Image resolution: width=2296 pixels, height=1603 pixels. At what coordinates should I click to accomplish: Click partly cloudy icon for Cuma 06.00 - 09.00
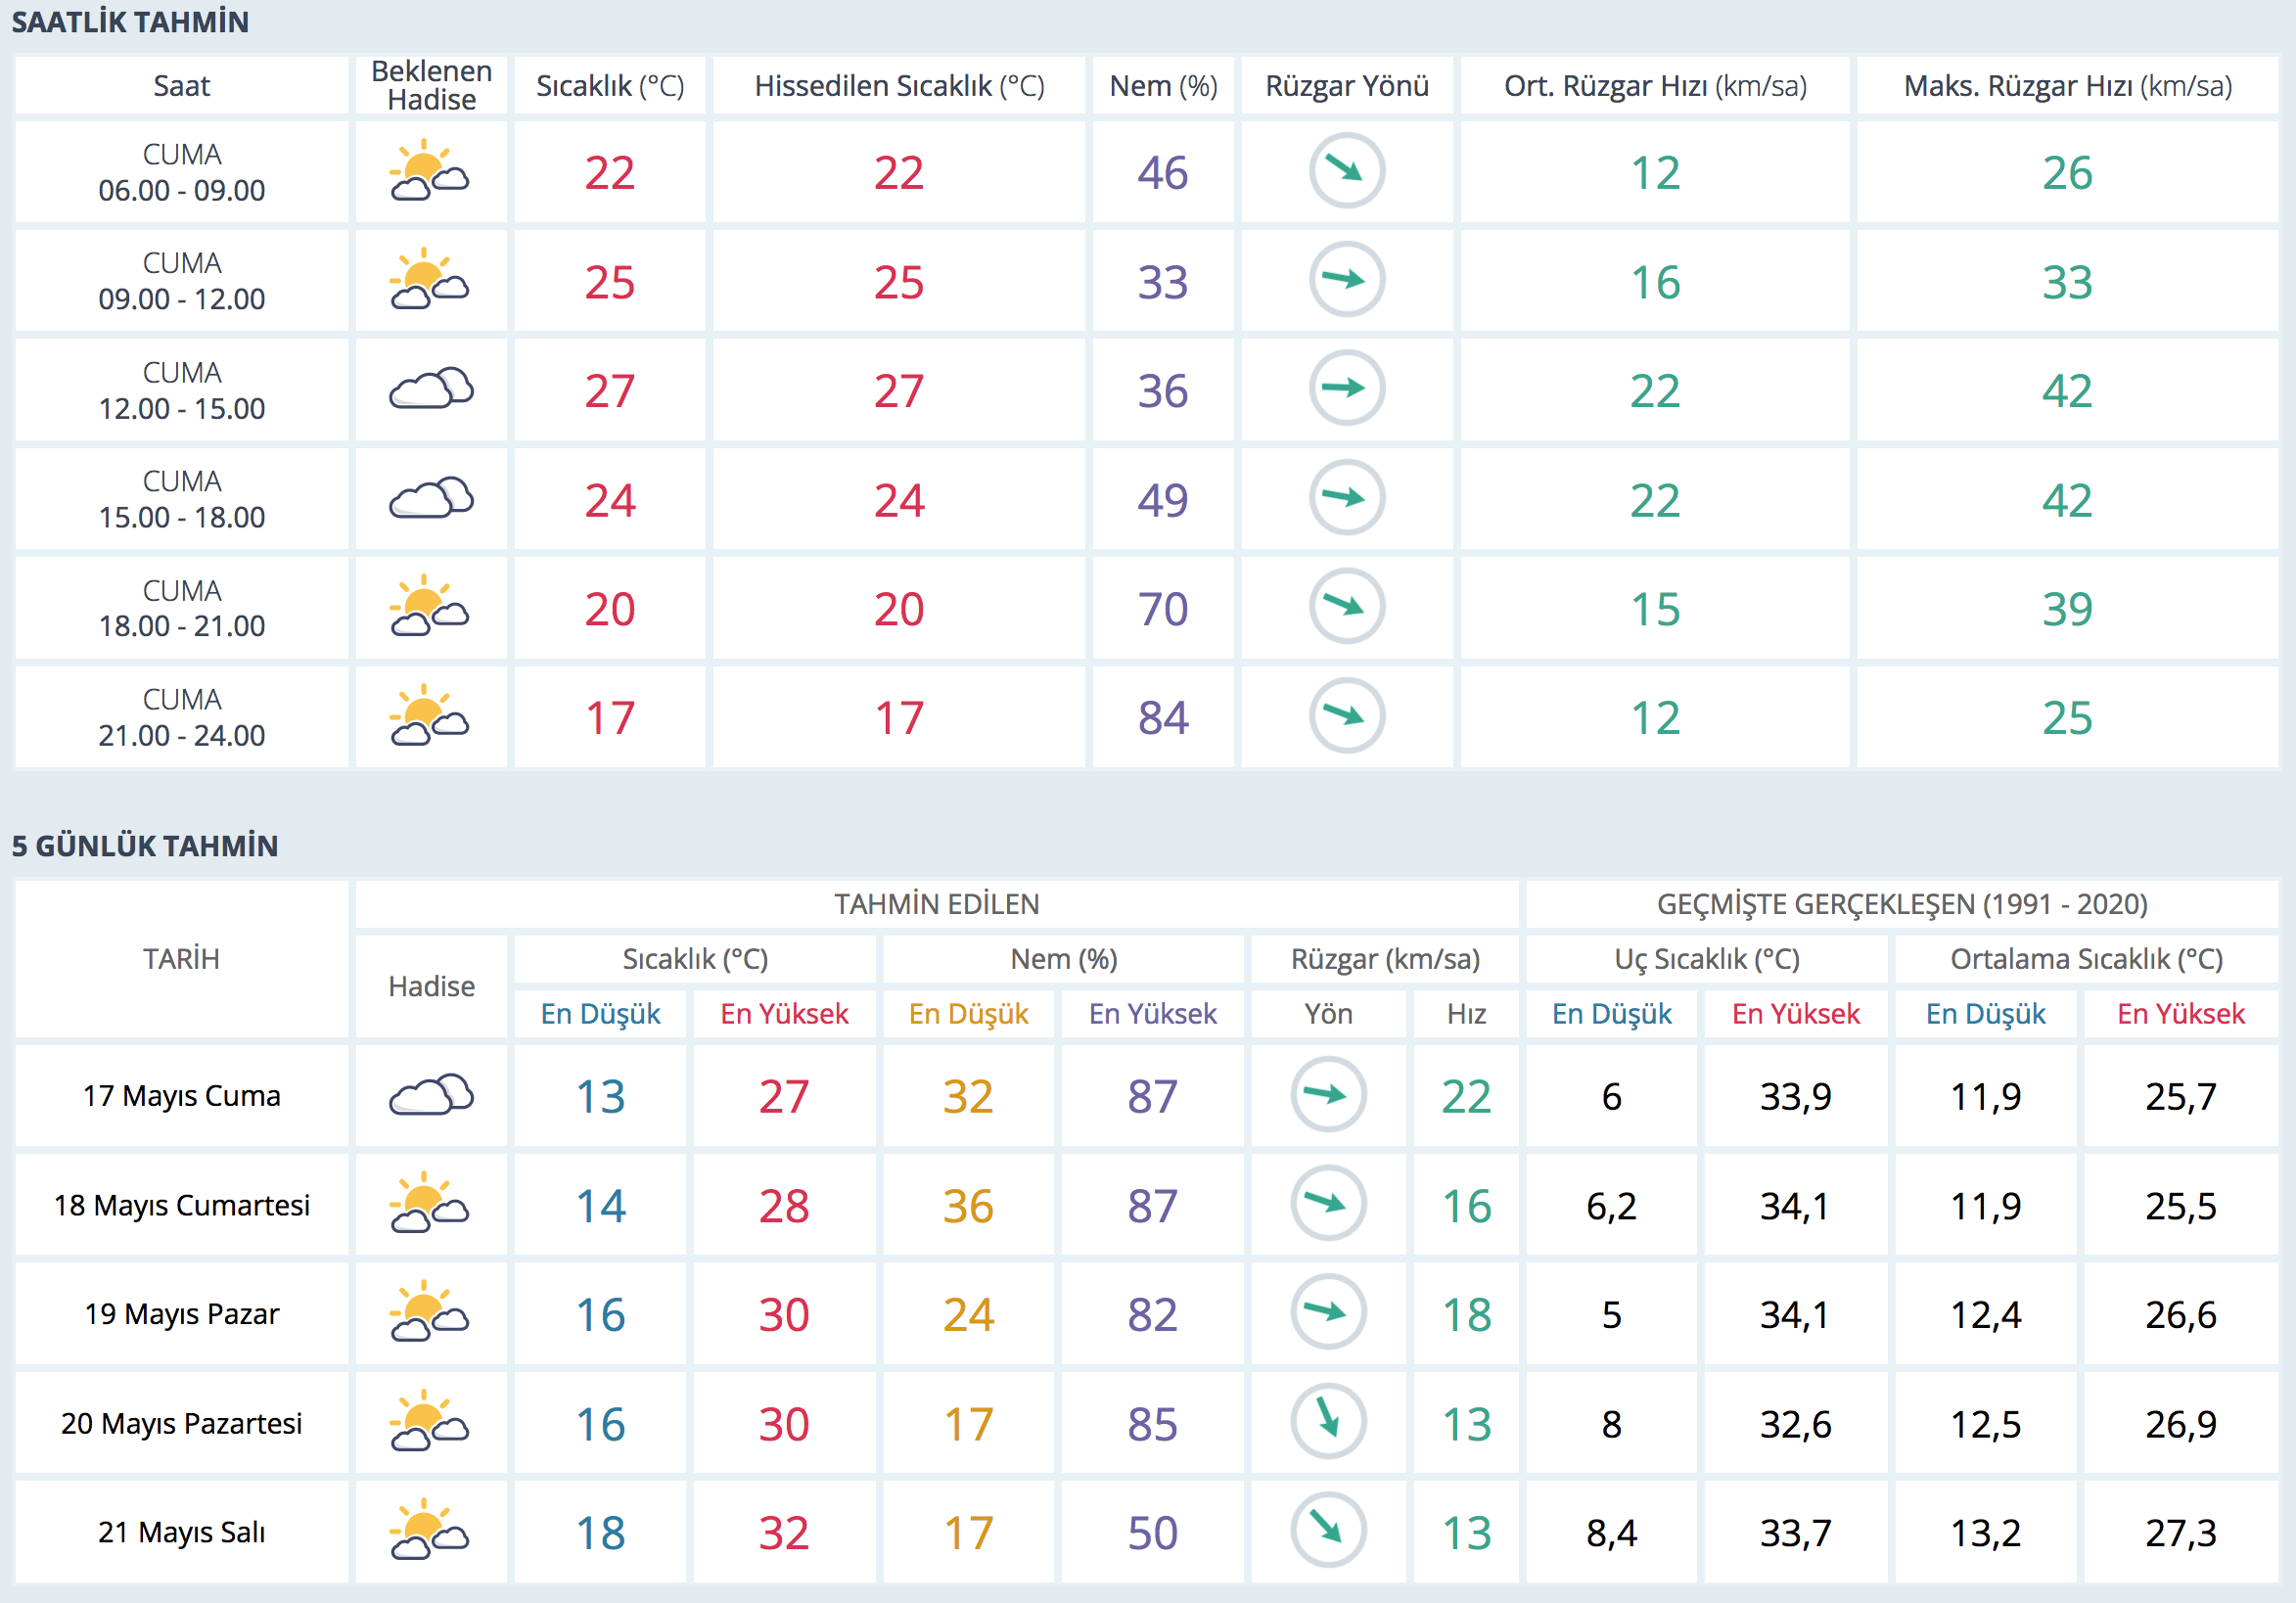click(x=430, y=172)
